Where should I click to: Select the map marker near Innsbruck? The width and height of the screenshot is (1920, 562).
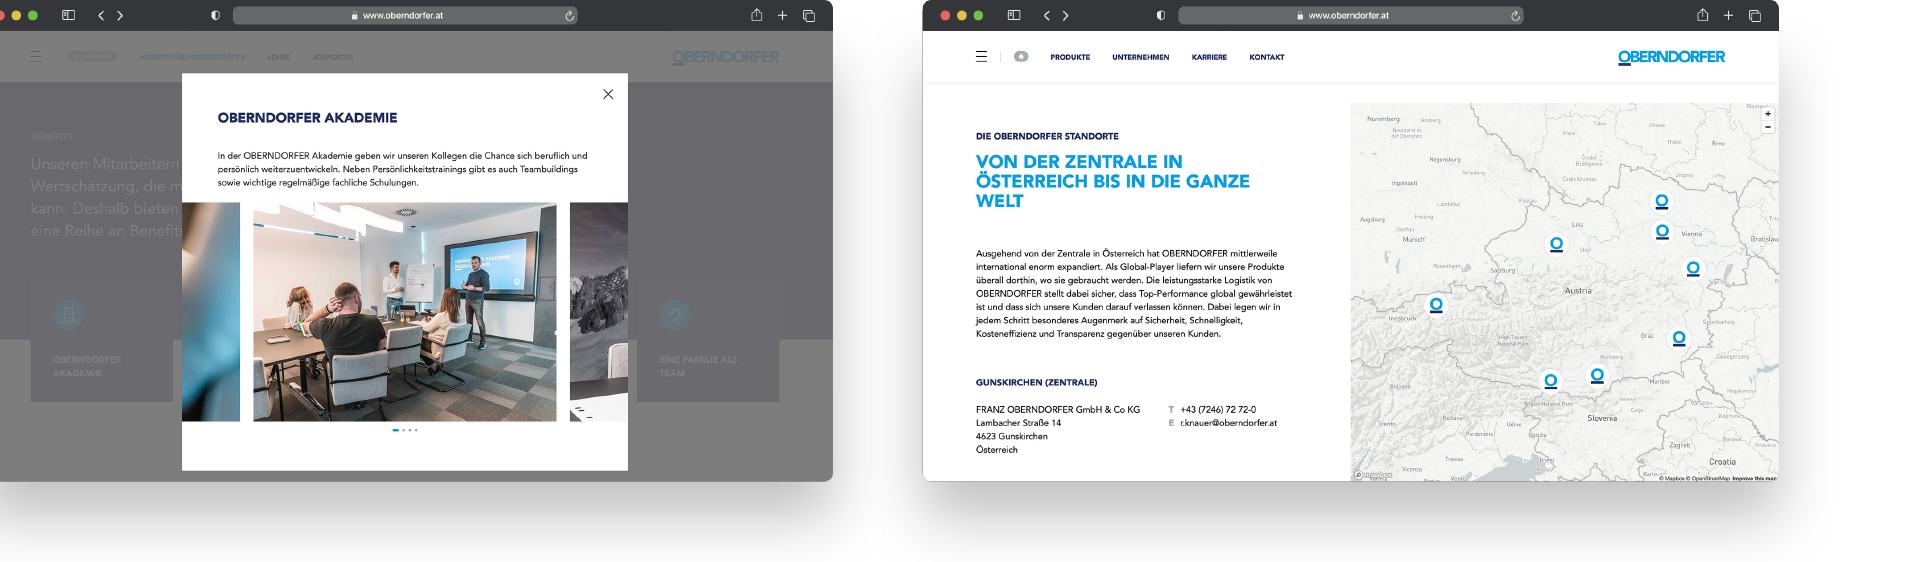click(x=1436, y=305)
